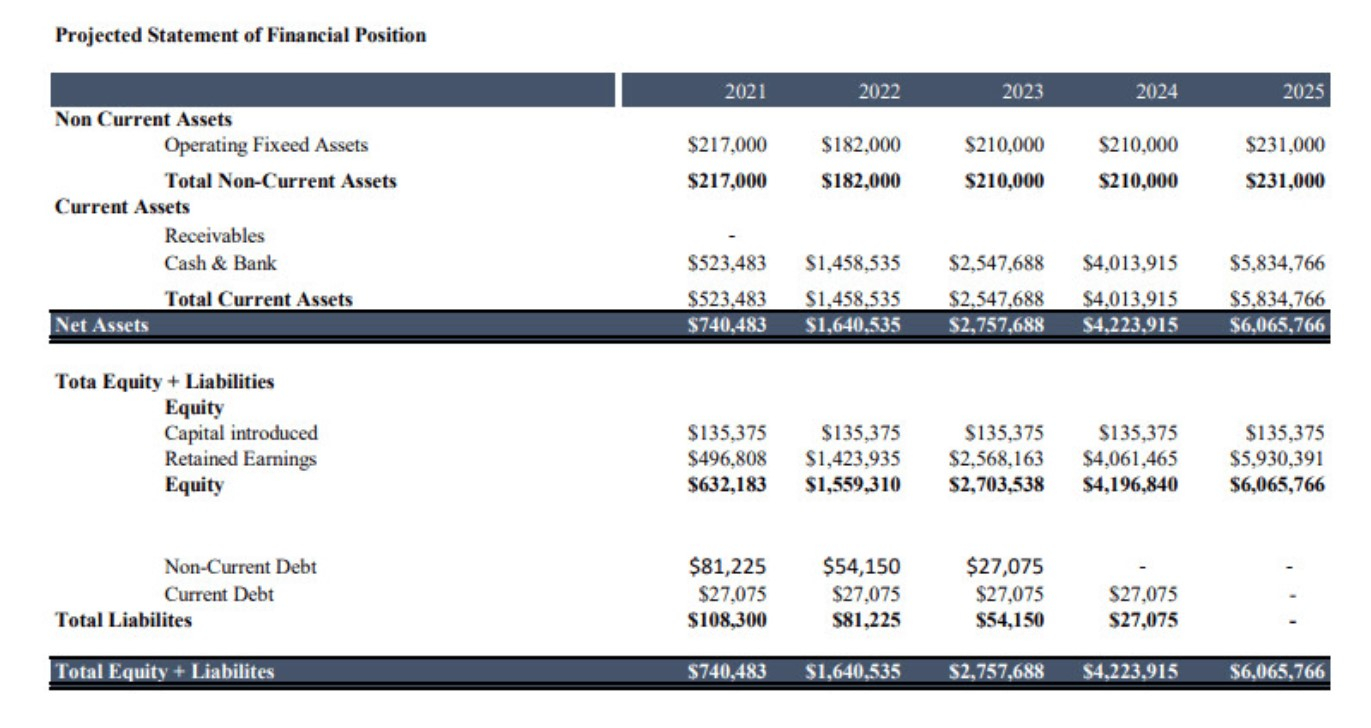Click the Non-Current Debt value $54,150 for 2022
This screenshot has width=1371, height=728.
pos(861,567)
